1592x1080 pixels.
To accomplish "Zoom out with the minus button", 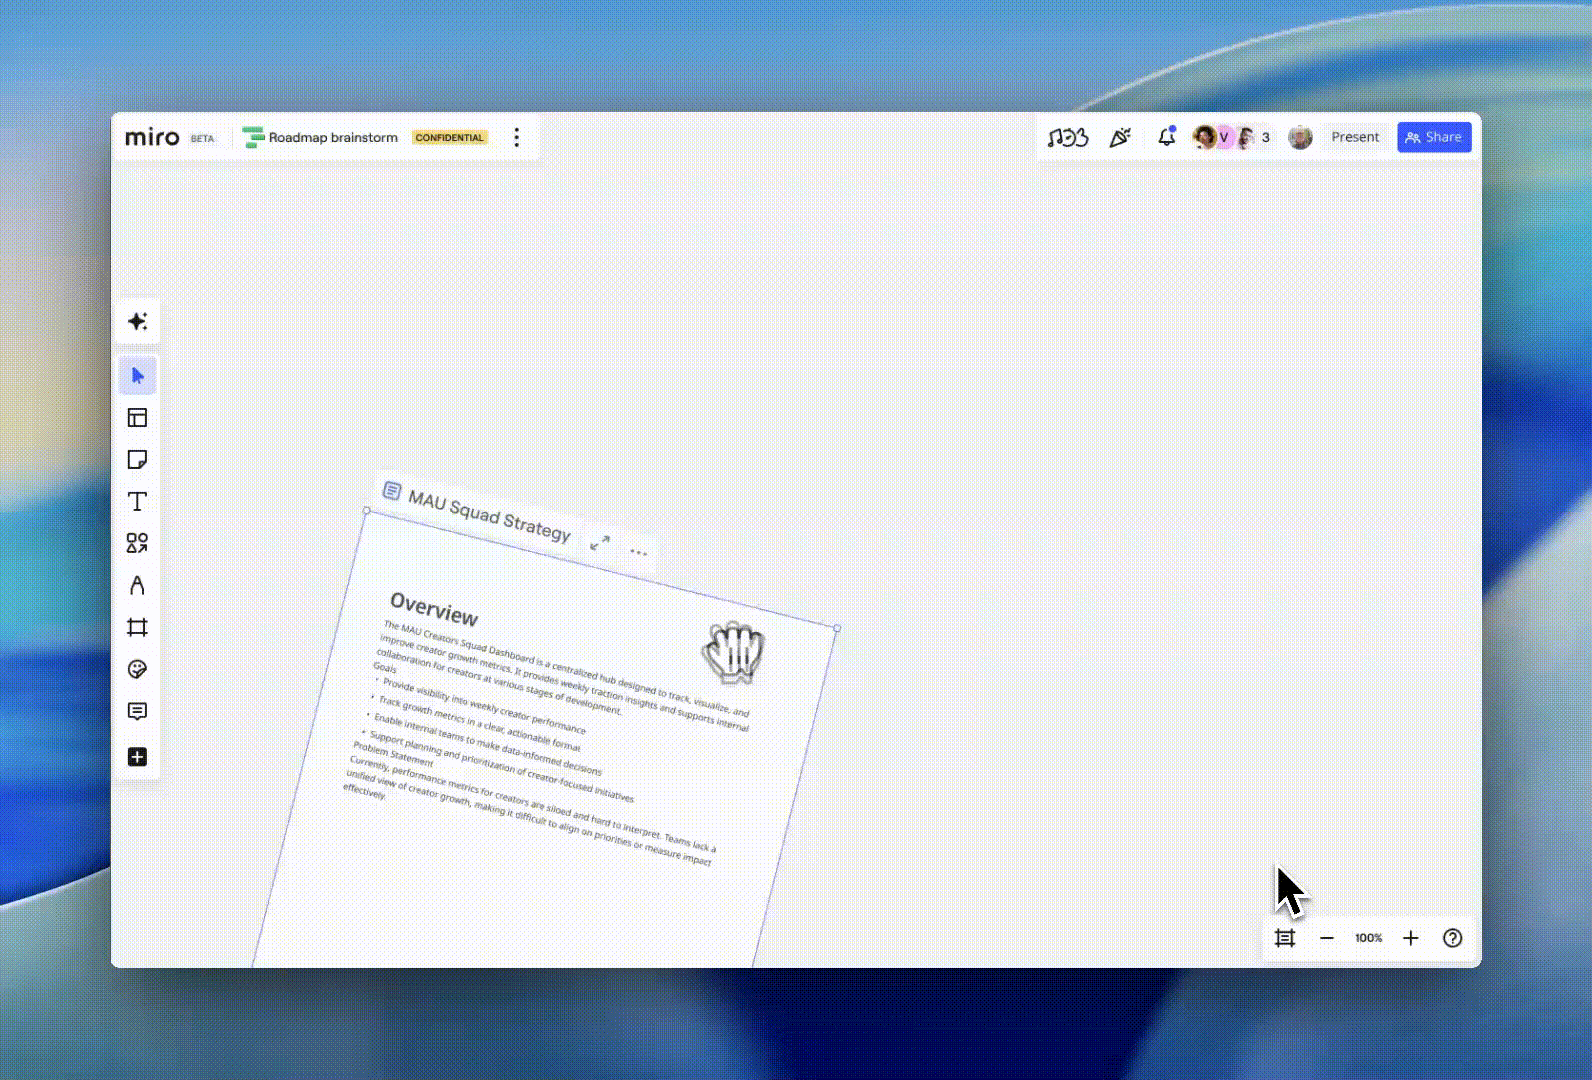I will 1326,938.
